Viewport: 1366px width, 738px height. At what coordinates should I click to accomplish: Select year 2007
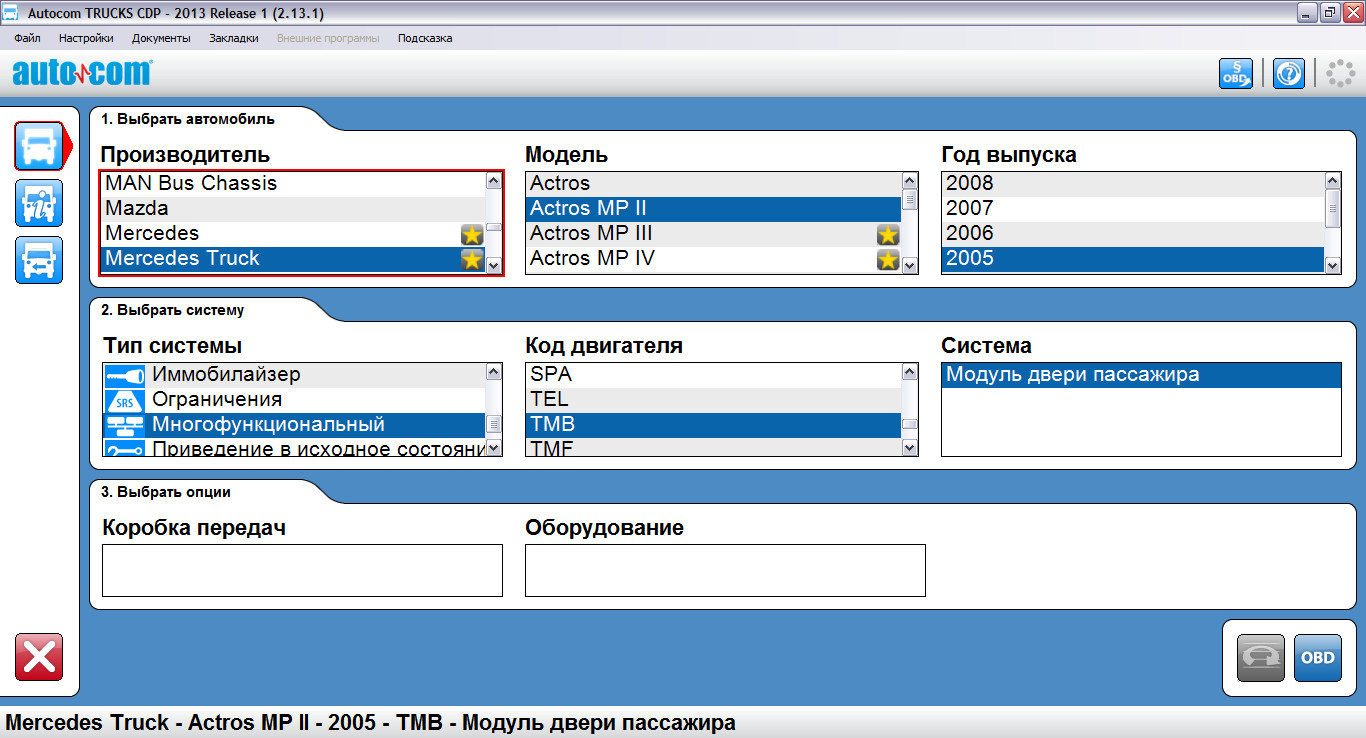(x=1133, y=208)
